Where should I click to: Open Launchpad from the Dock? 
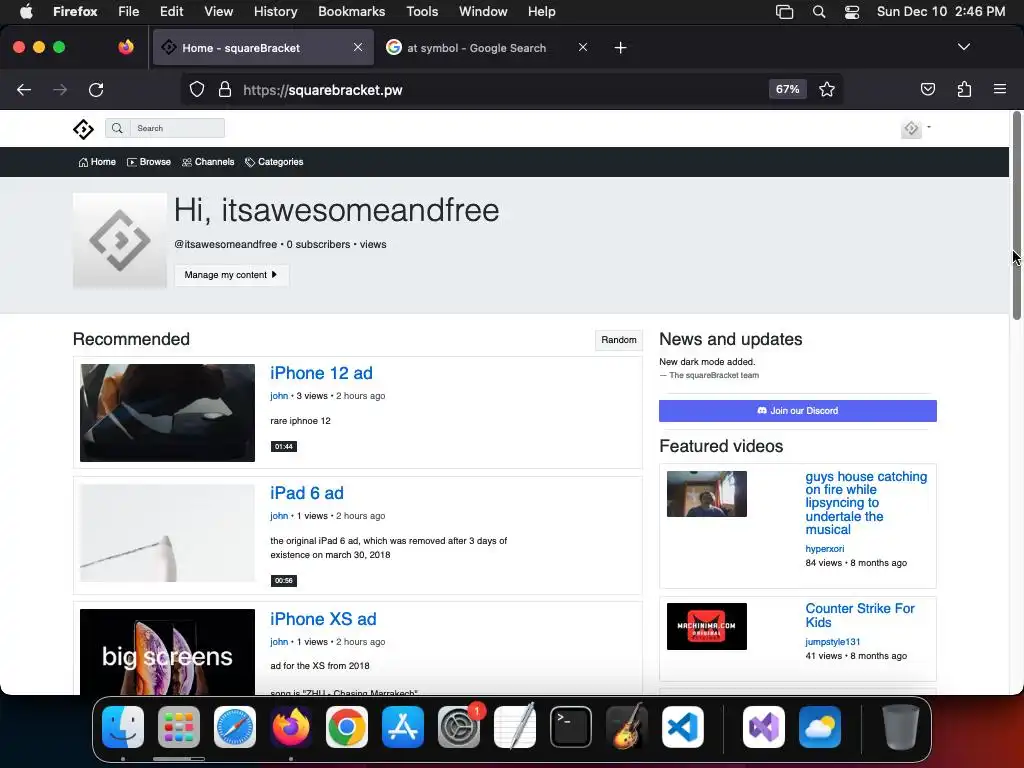179,727
